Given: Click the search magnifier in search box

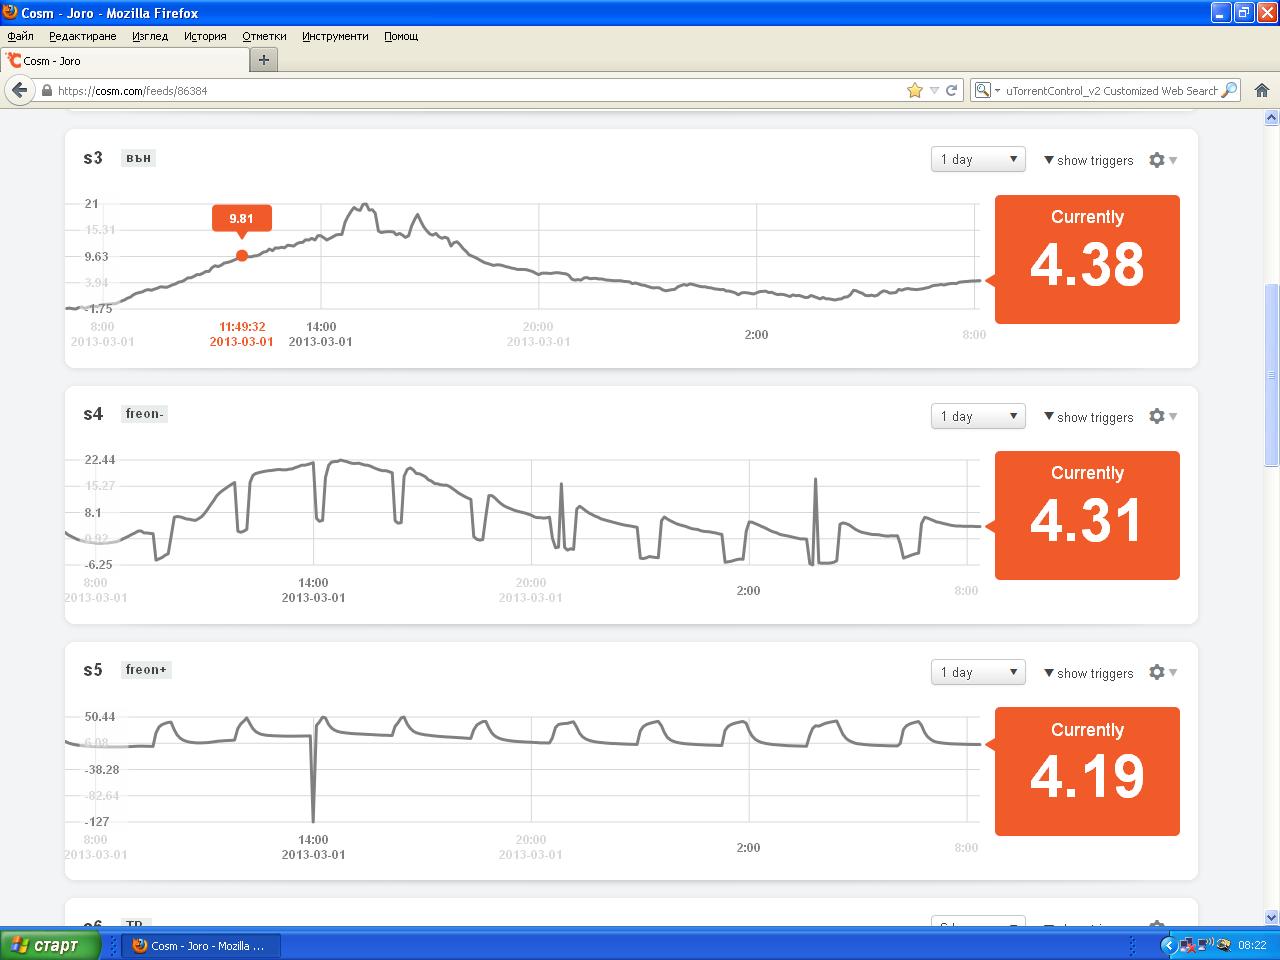Looking at the screenshot, I should pos(1229,90).
